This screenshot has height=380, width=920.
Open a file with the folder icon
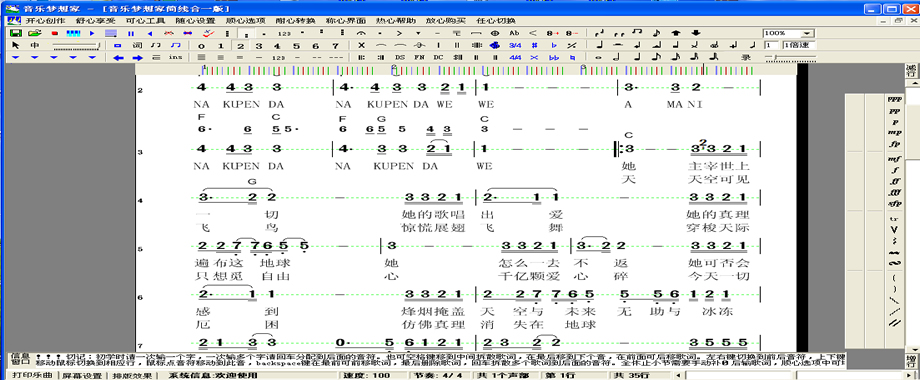click(35, 33)
